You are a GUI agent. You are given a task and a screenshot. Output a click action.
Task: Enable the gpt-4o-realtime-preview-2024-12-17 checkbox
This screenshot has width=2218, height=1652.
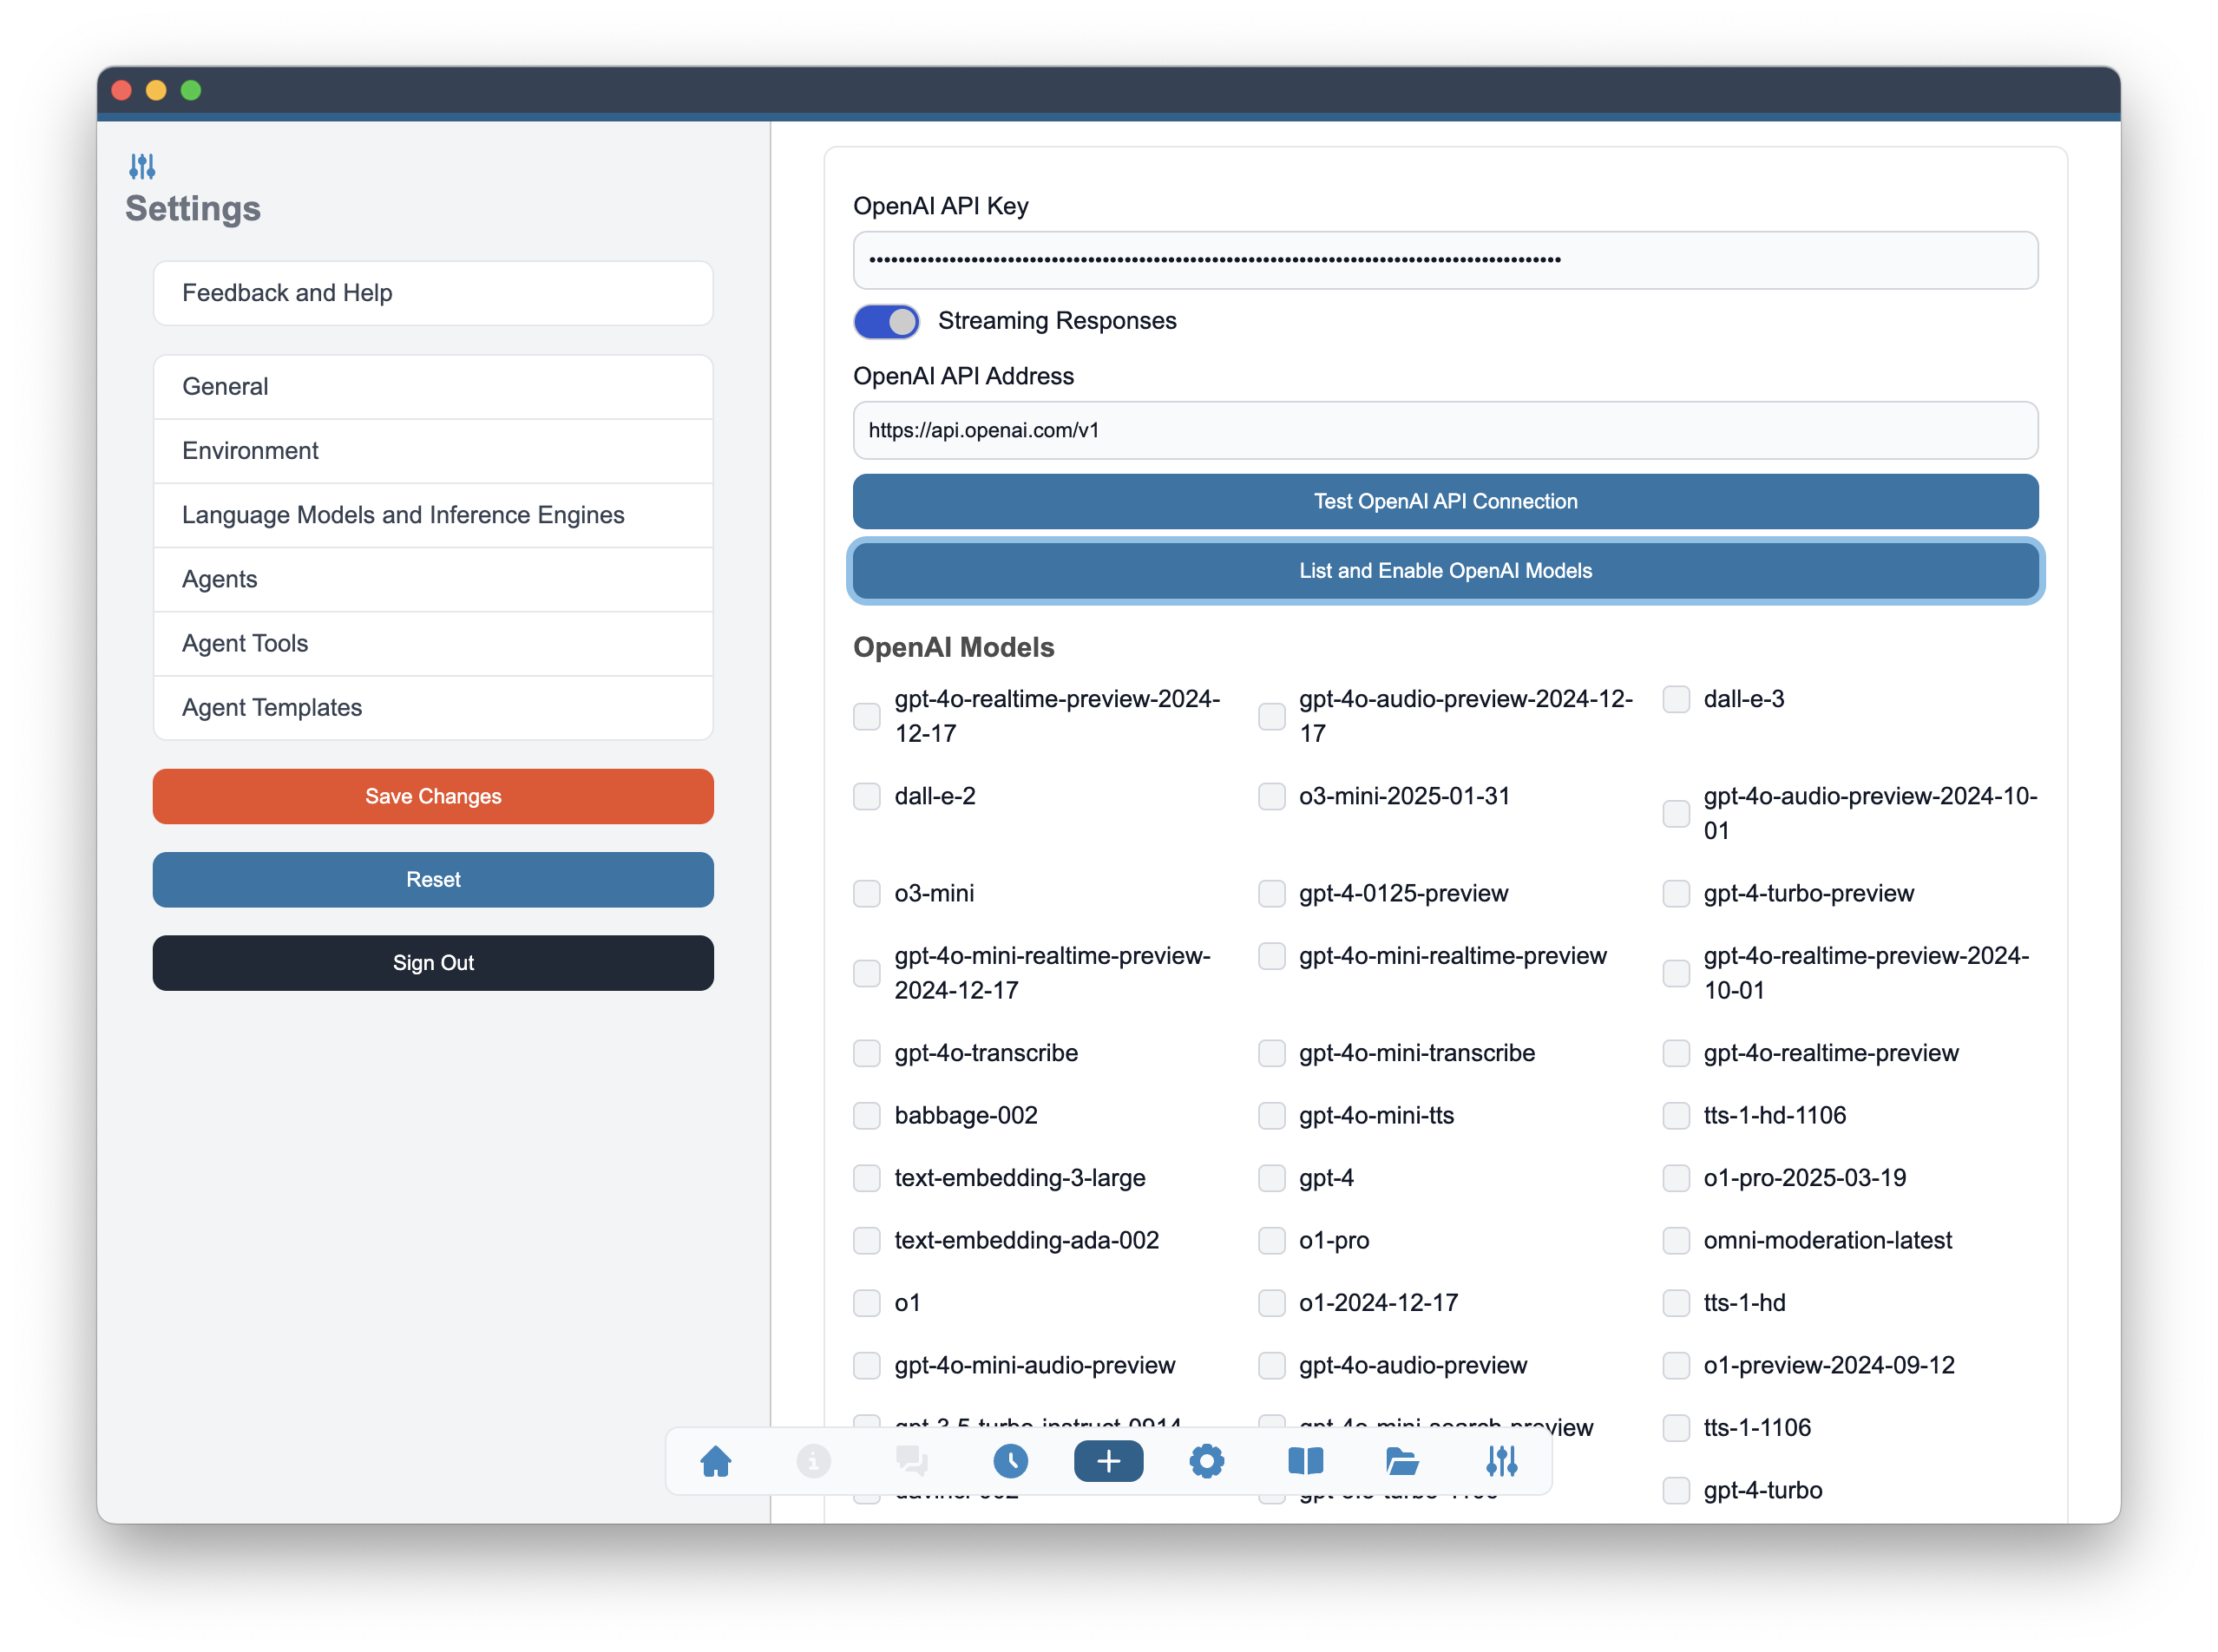866,716
